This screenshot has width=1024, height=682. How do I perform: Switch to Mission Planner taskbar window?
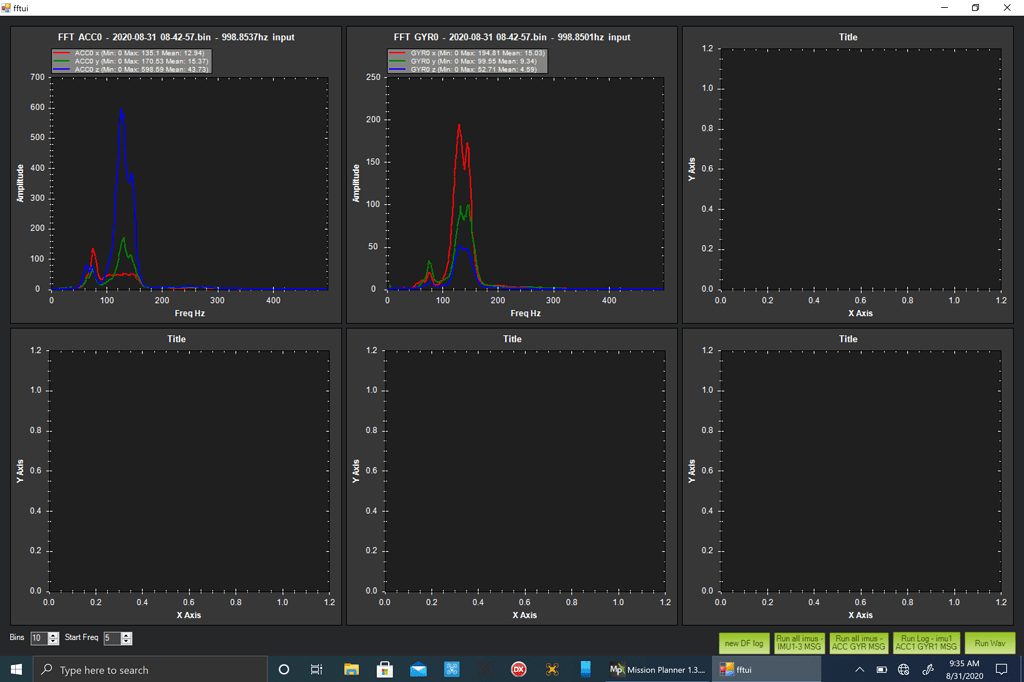pyautogui.click(x=658, y=669)
